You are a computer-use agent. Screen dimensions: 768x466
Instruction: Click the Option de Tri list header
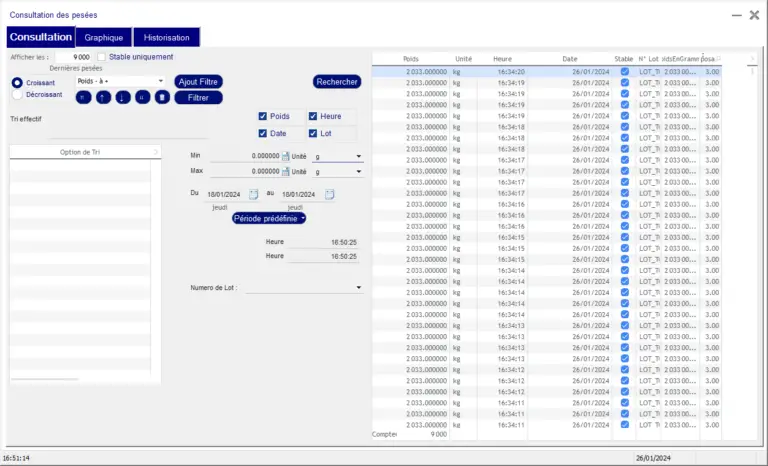click(80, 152)
